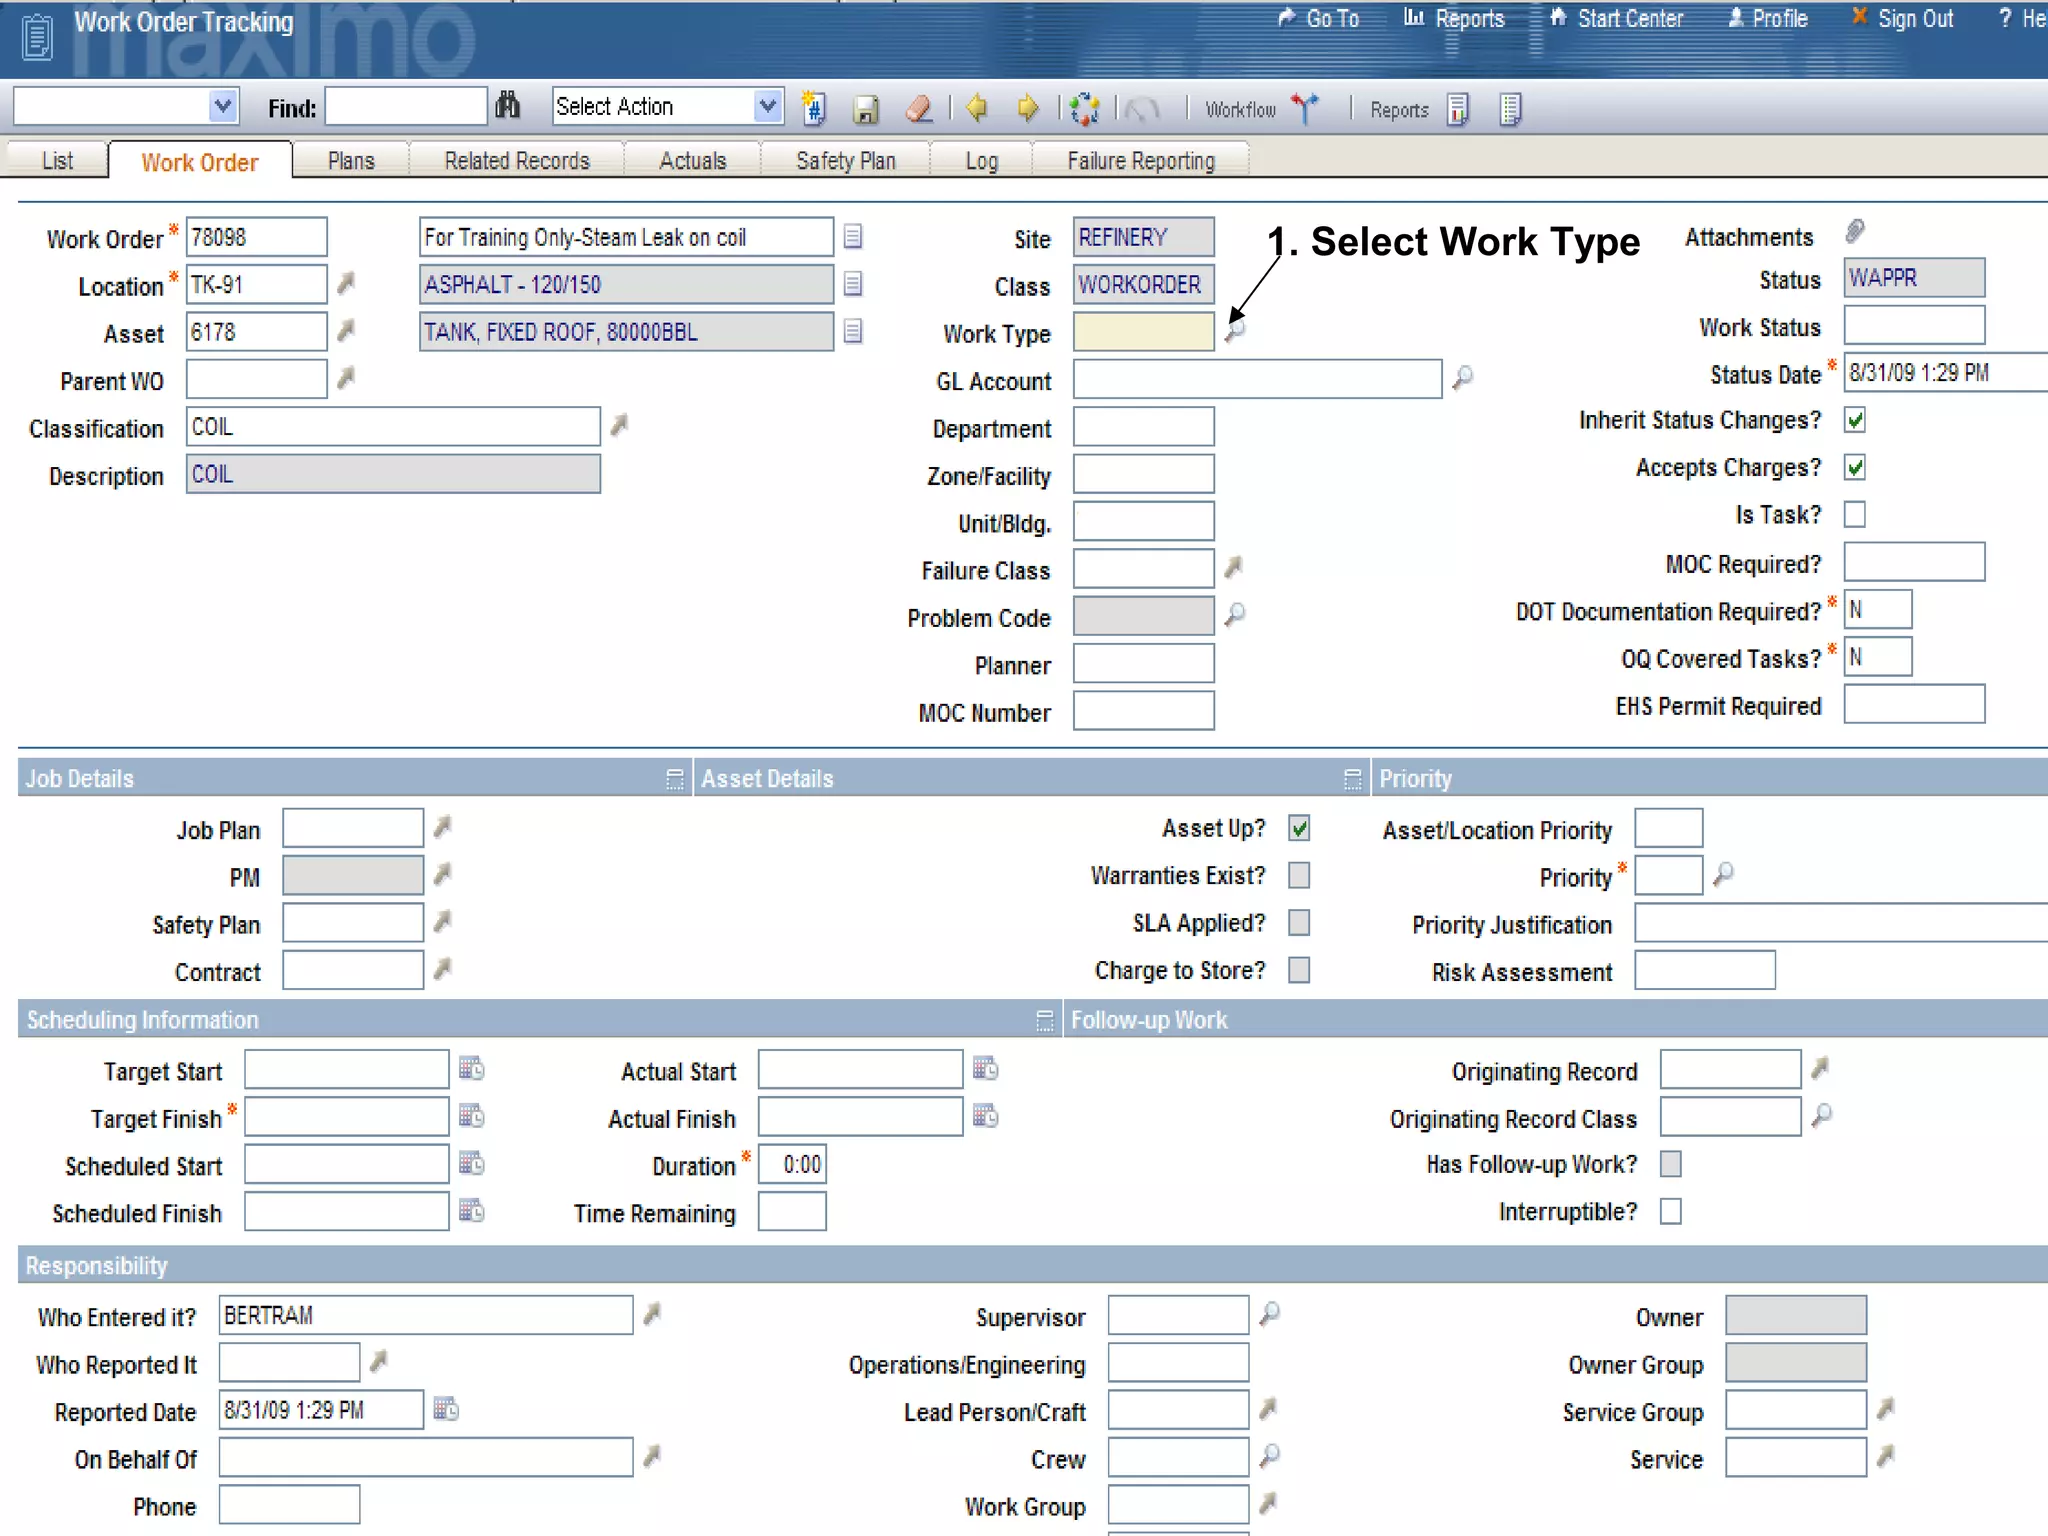The image size is (2048, 1536).
Task: Open the Work Type lookup magnifier
Action: pos(1235,329)
